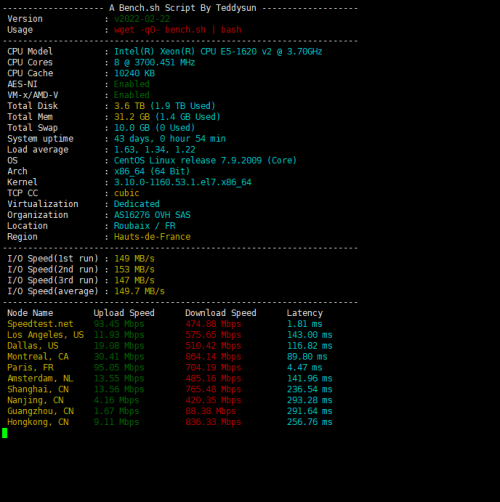Viewport: 500px width, 502px height.
Task: Select the Los Angeles, US node name
Action: coord(46,335)
